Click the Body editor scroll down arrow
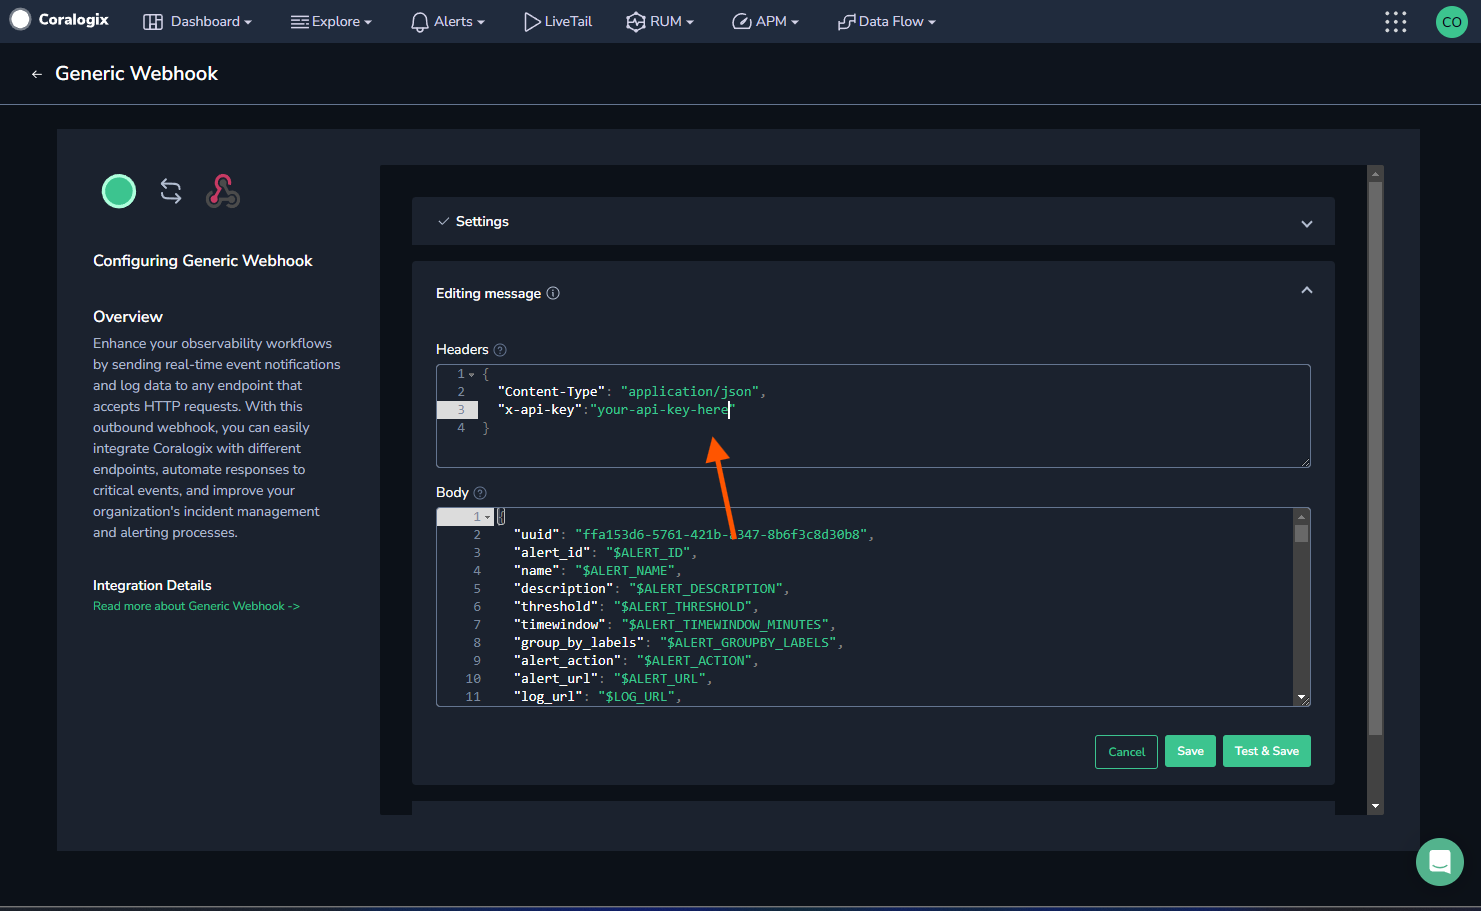The width and height of the screenshot is (1481, 911). [x=1301, y=697]
